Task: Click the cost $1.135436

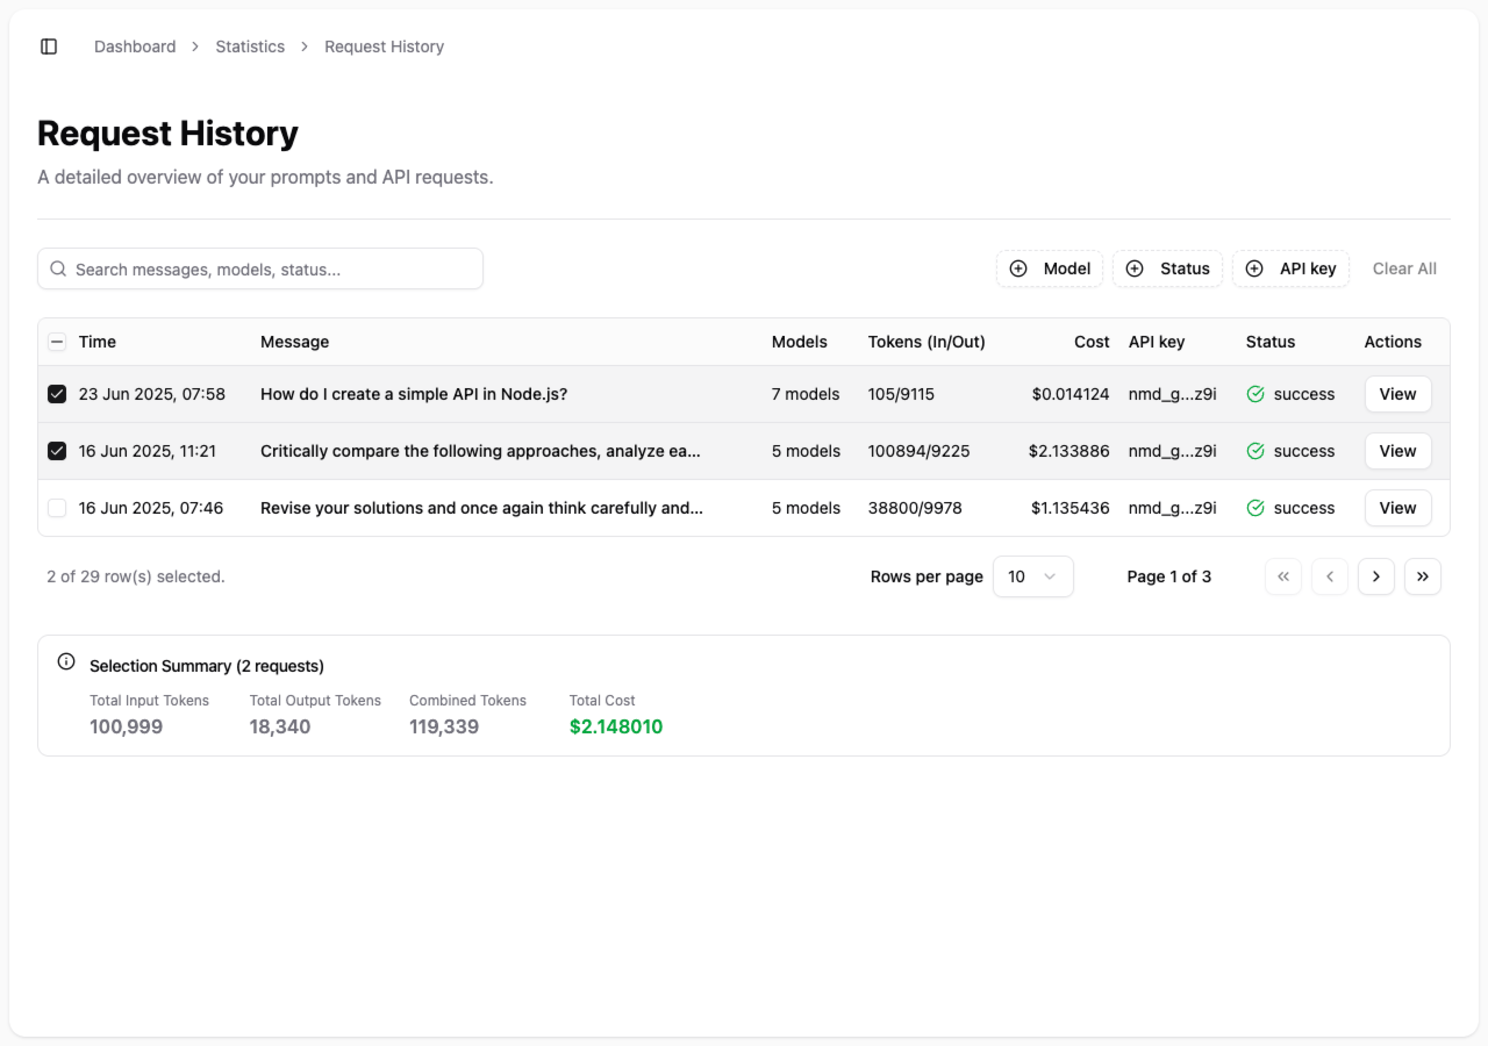Action: 1070,508
